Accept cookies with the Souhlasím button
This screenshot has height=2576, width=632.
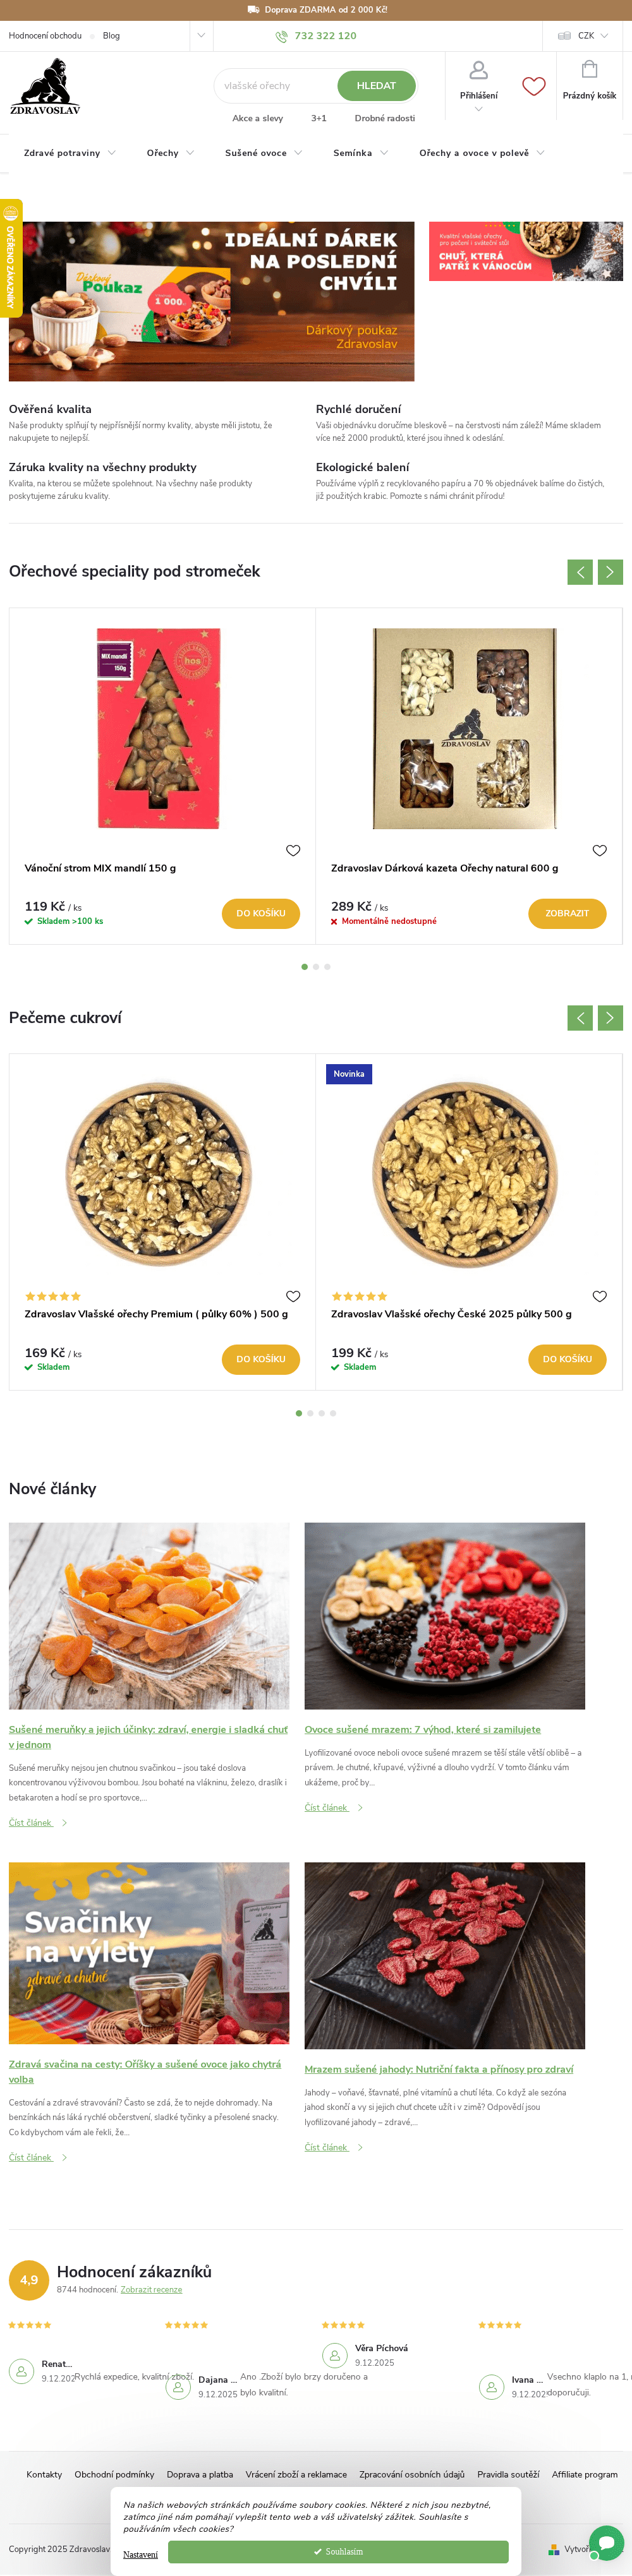point(338,2551)
